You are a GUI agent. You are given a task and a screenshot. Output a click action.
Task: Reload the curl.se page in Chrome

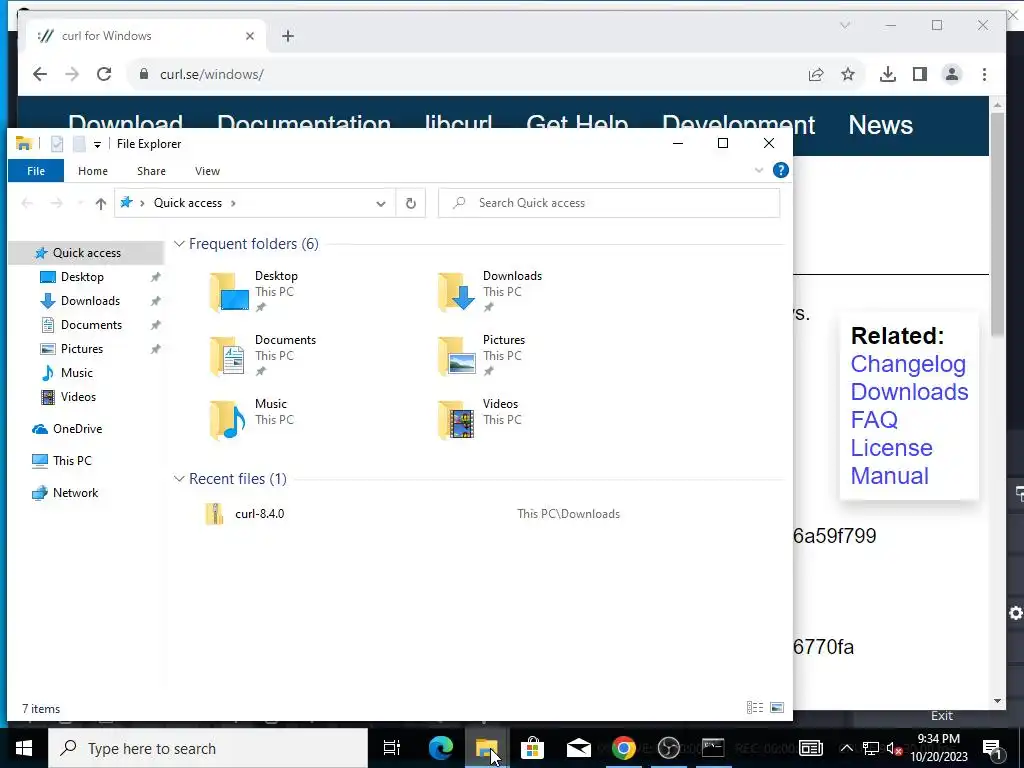(104, 74)
